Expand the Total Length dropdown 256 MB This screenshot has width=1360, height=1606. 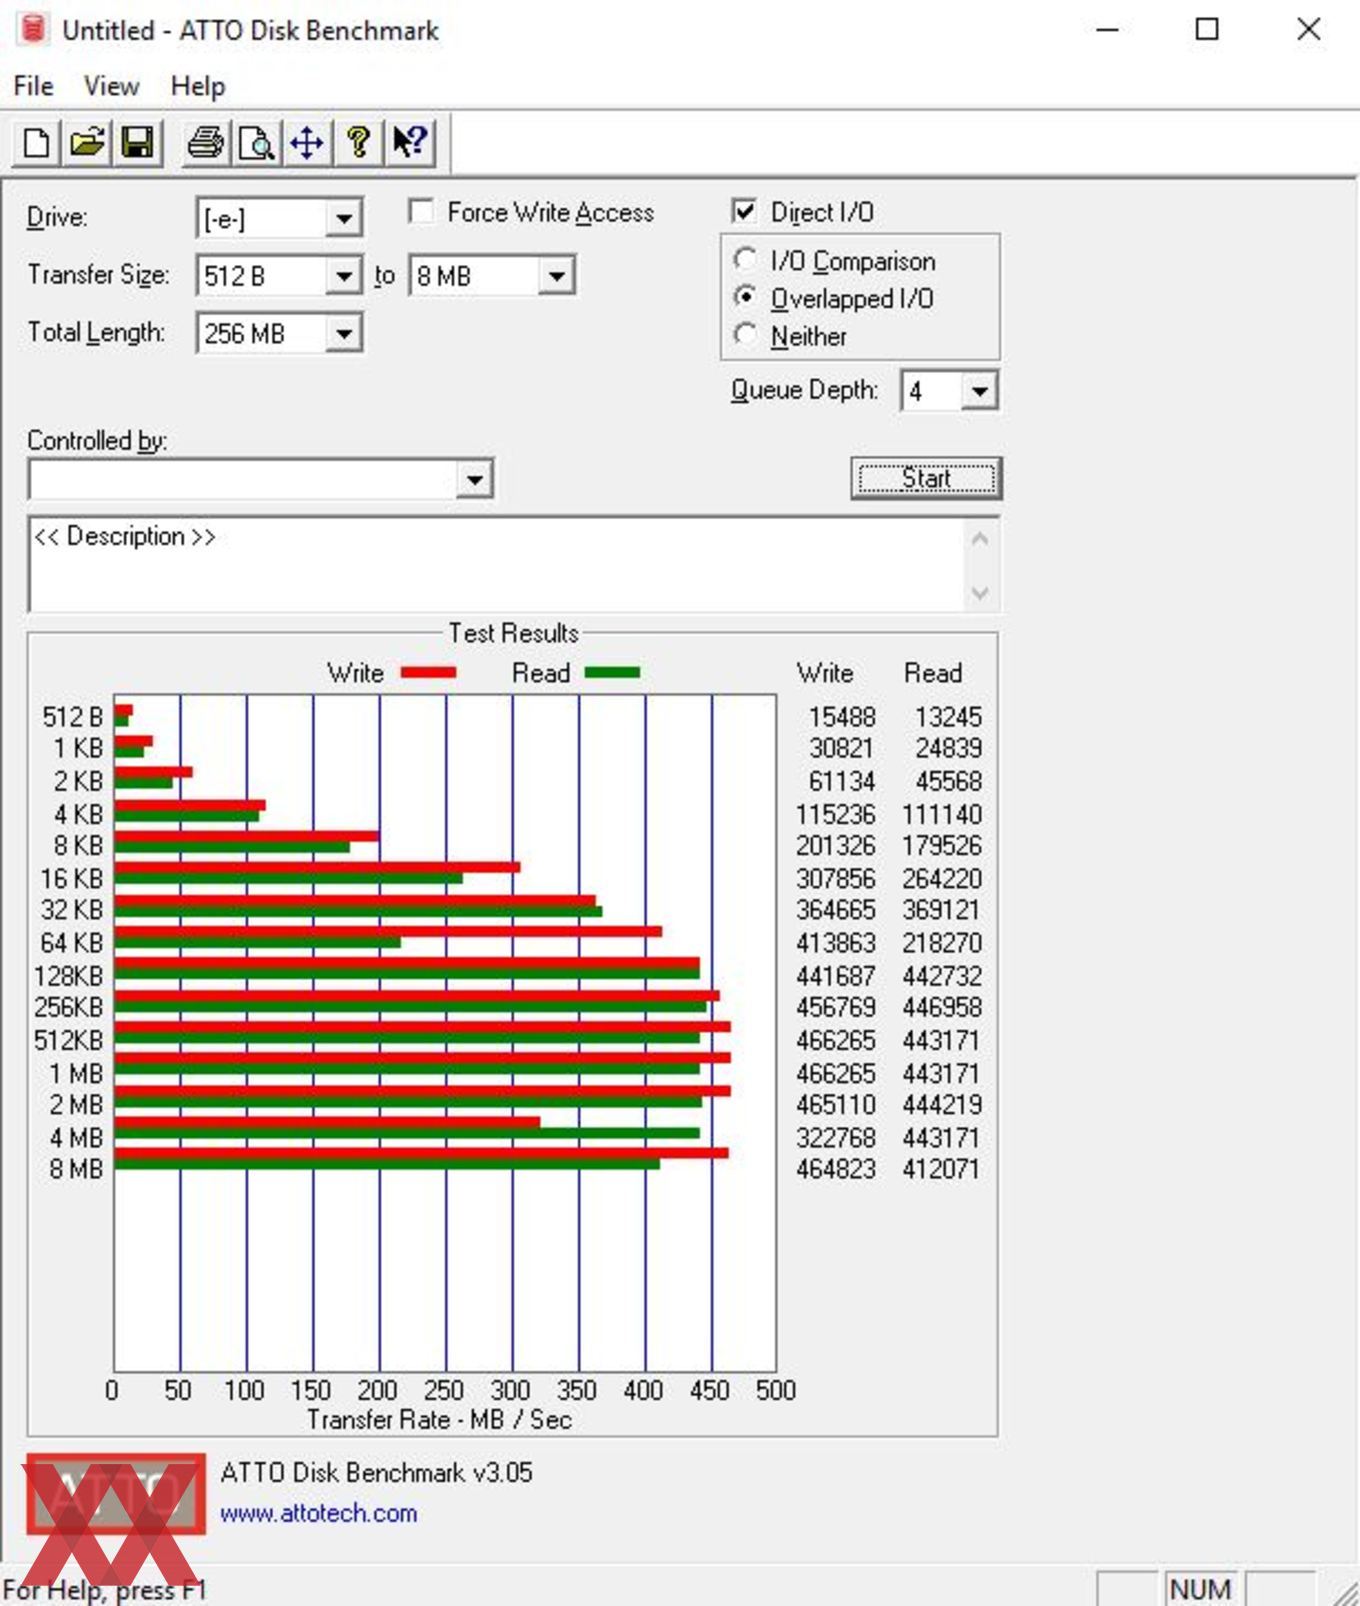click(x=343, y=333)
